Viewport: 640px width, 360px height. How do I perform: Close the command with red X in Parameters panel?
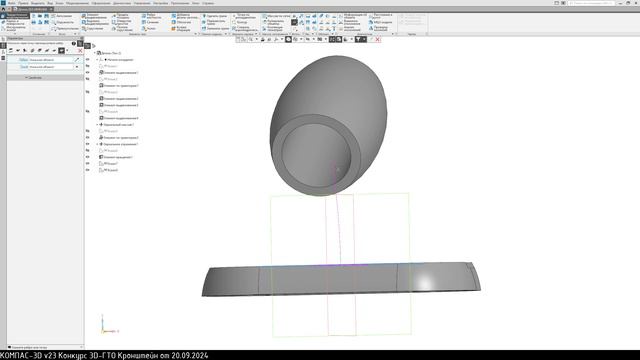[x=80, y=50]
